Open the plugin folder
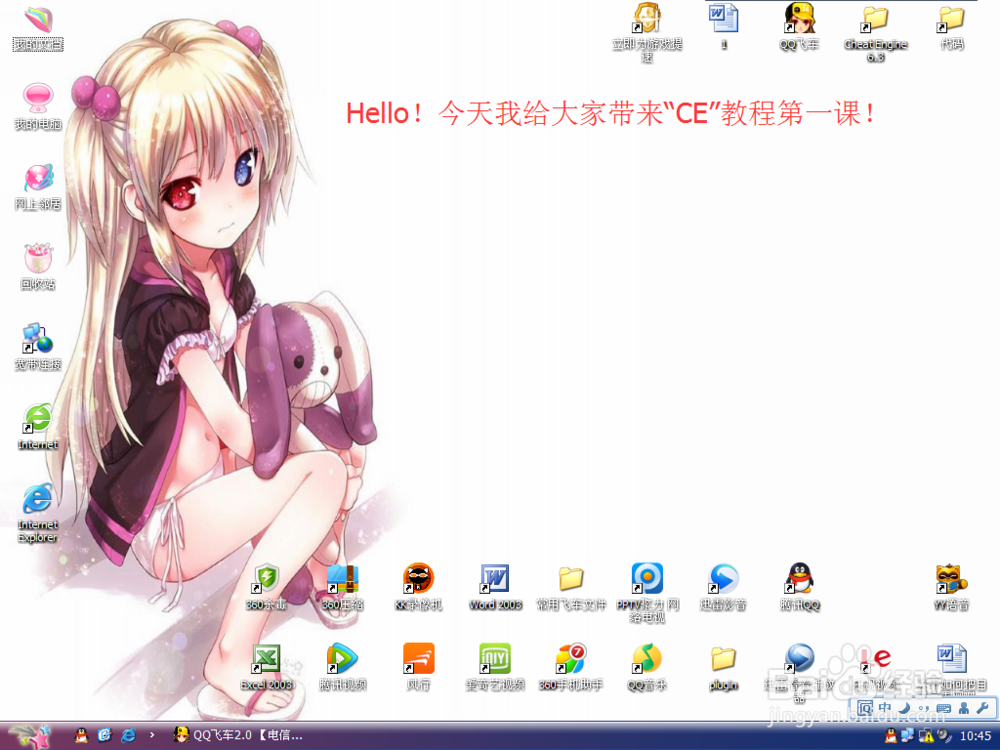Screen dimensions: 1000x750 (x=723, y=667)
